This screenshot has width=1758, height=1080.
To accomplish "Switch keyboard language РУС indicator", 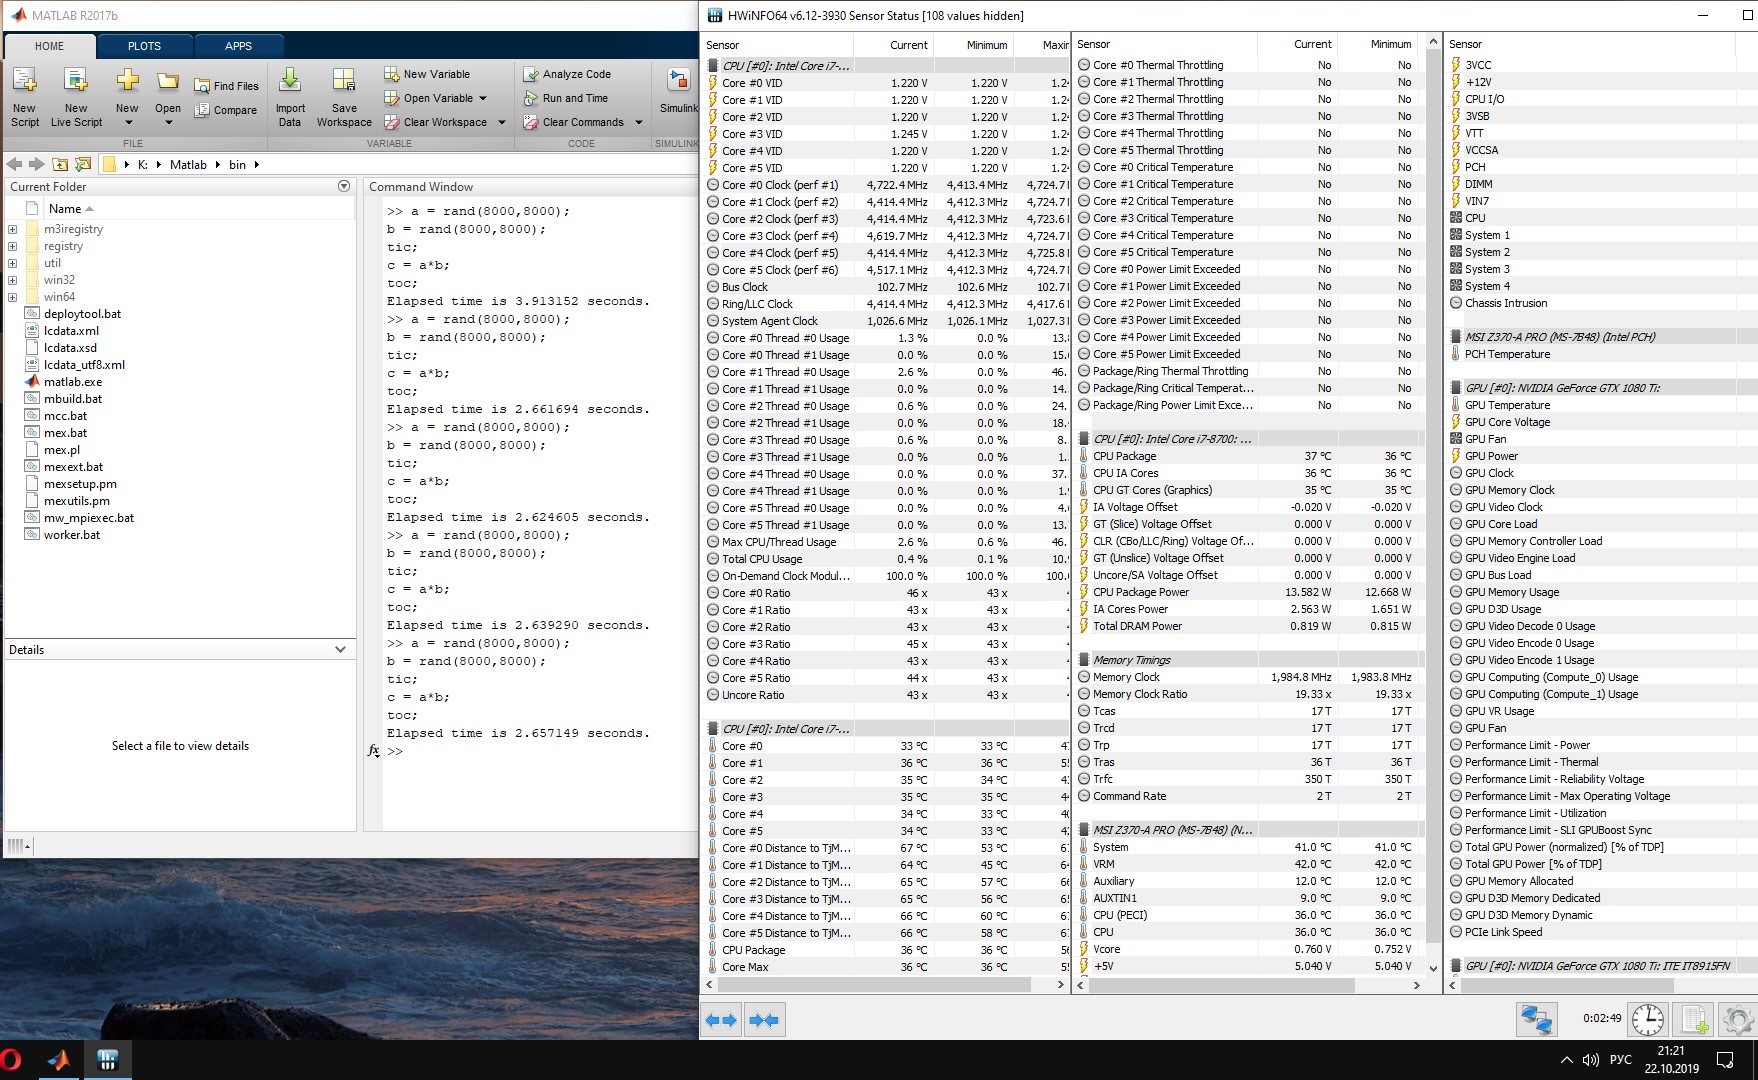I will (x=1621, y=1060).
